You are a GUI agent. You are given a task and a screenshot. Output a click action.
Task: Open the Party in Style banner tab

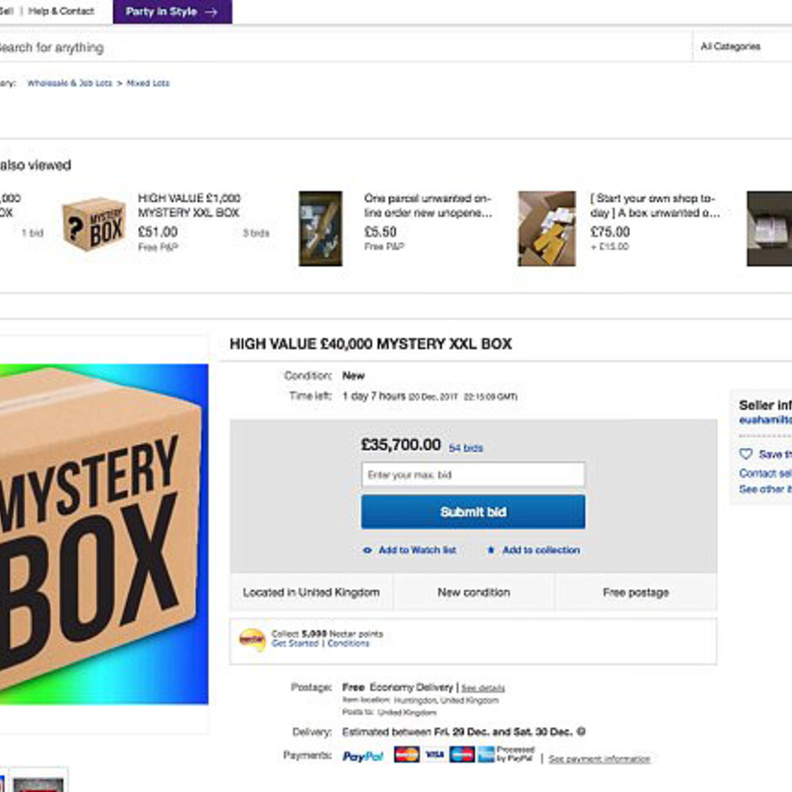click(x=172, y=12)
